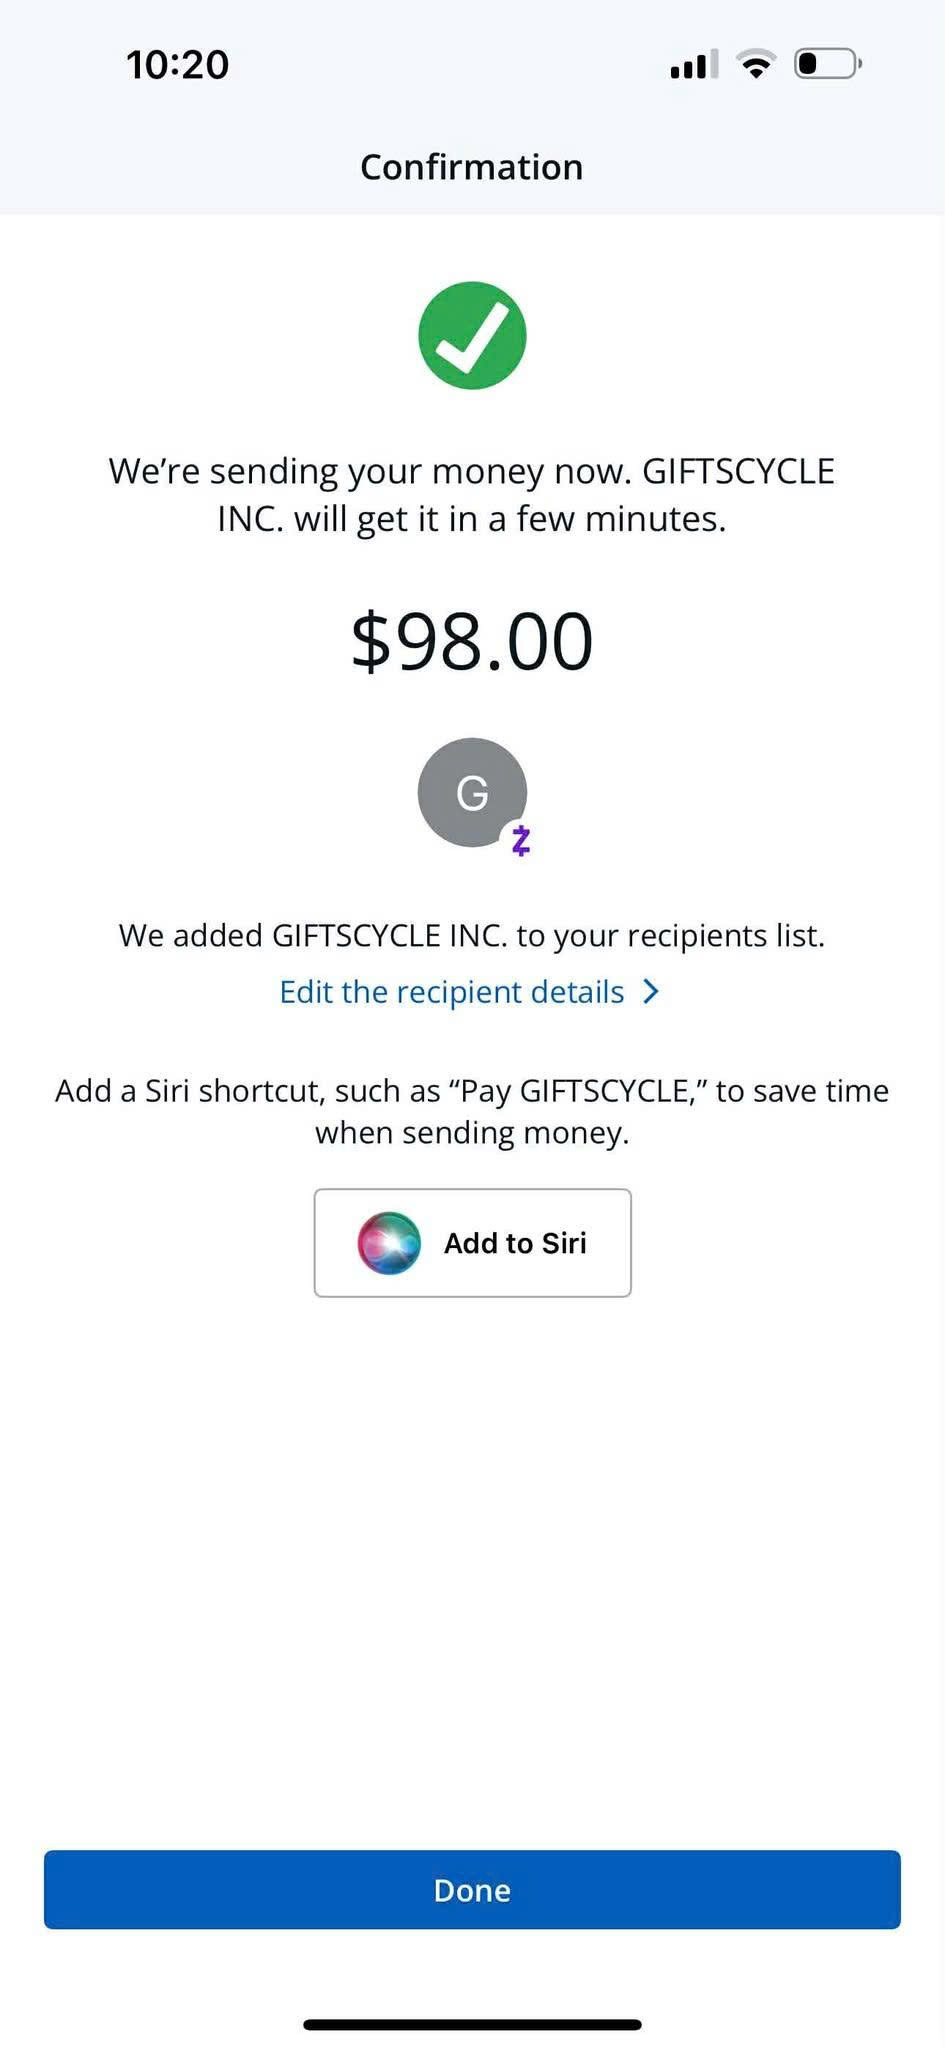Tap the Siri orb icon
This screenshot has width=945, height=2048.
point(389,1243)
